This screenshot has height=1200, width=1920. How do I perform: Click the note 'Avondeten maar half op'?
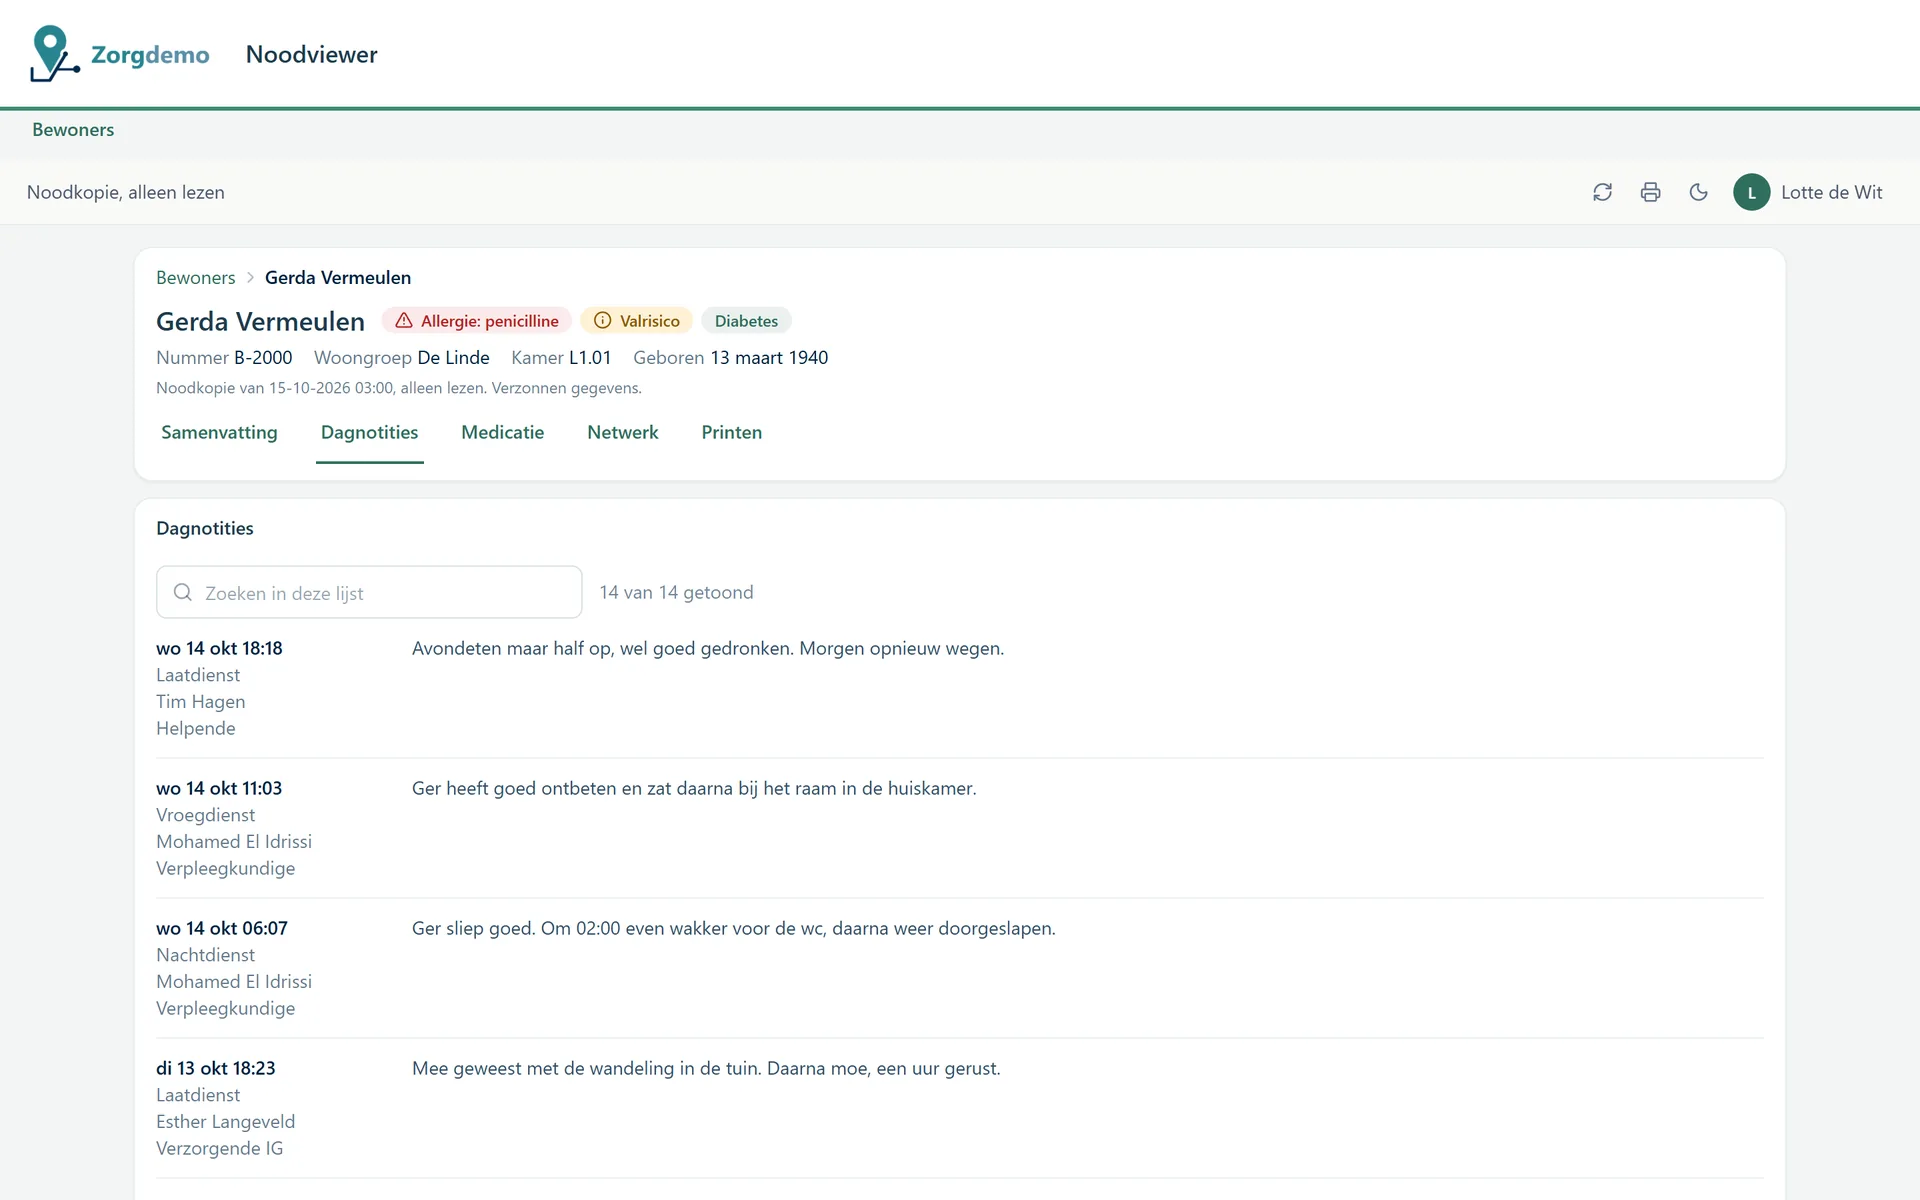[708, 648]
